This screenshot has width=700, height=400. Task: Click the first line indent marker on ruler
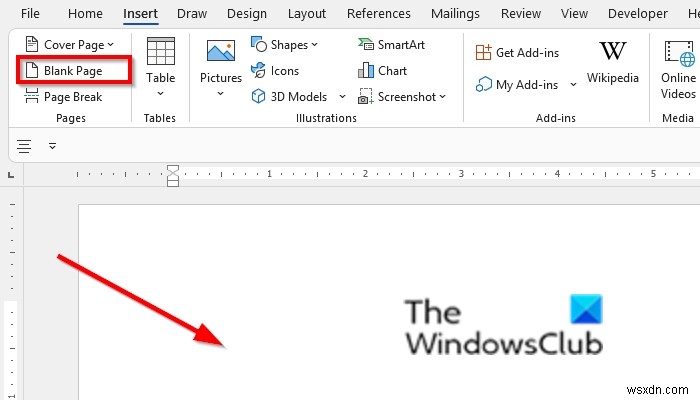173,169
